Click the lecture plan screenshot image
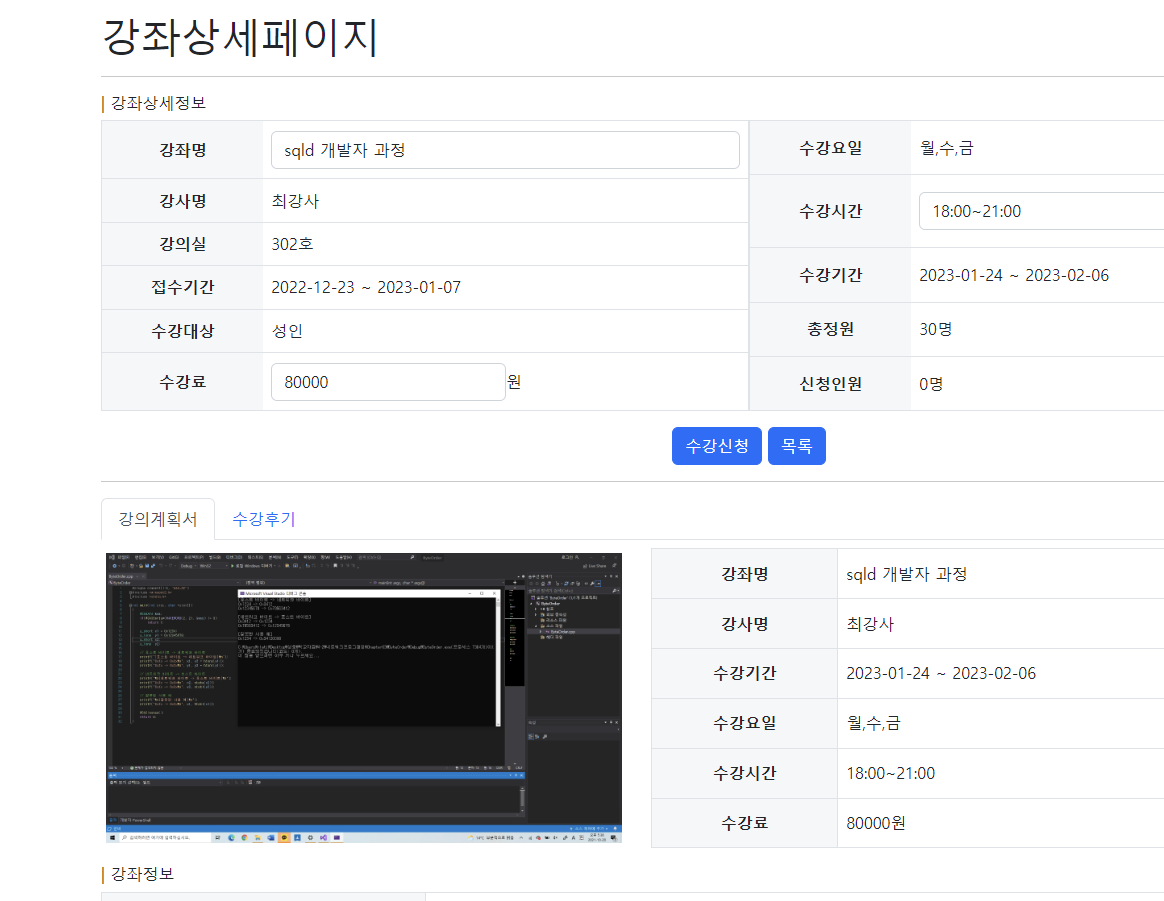1164x901 pixels. click(x=361, y=698)
